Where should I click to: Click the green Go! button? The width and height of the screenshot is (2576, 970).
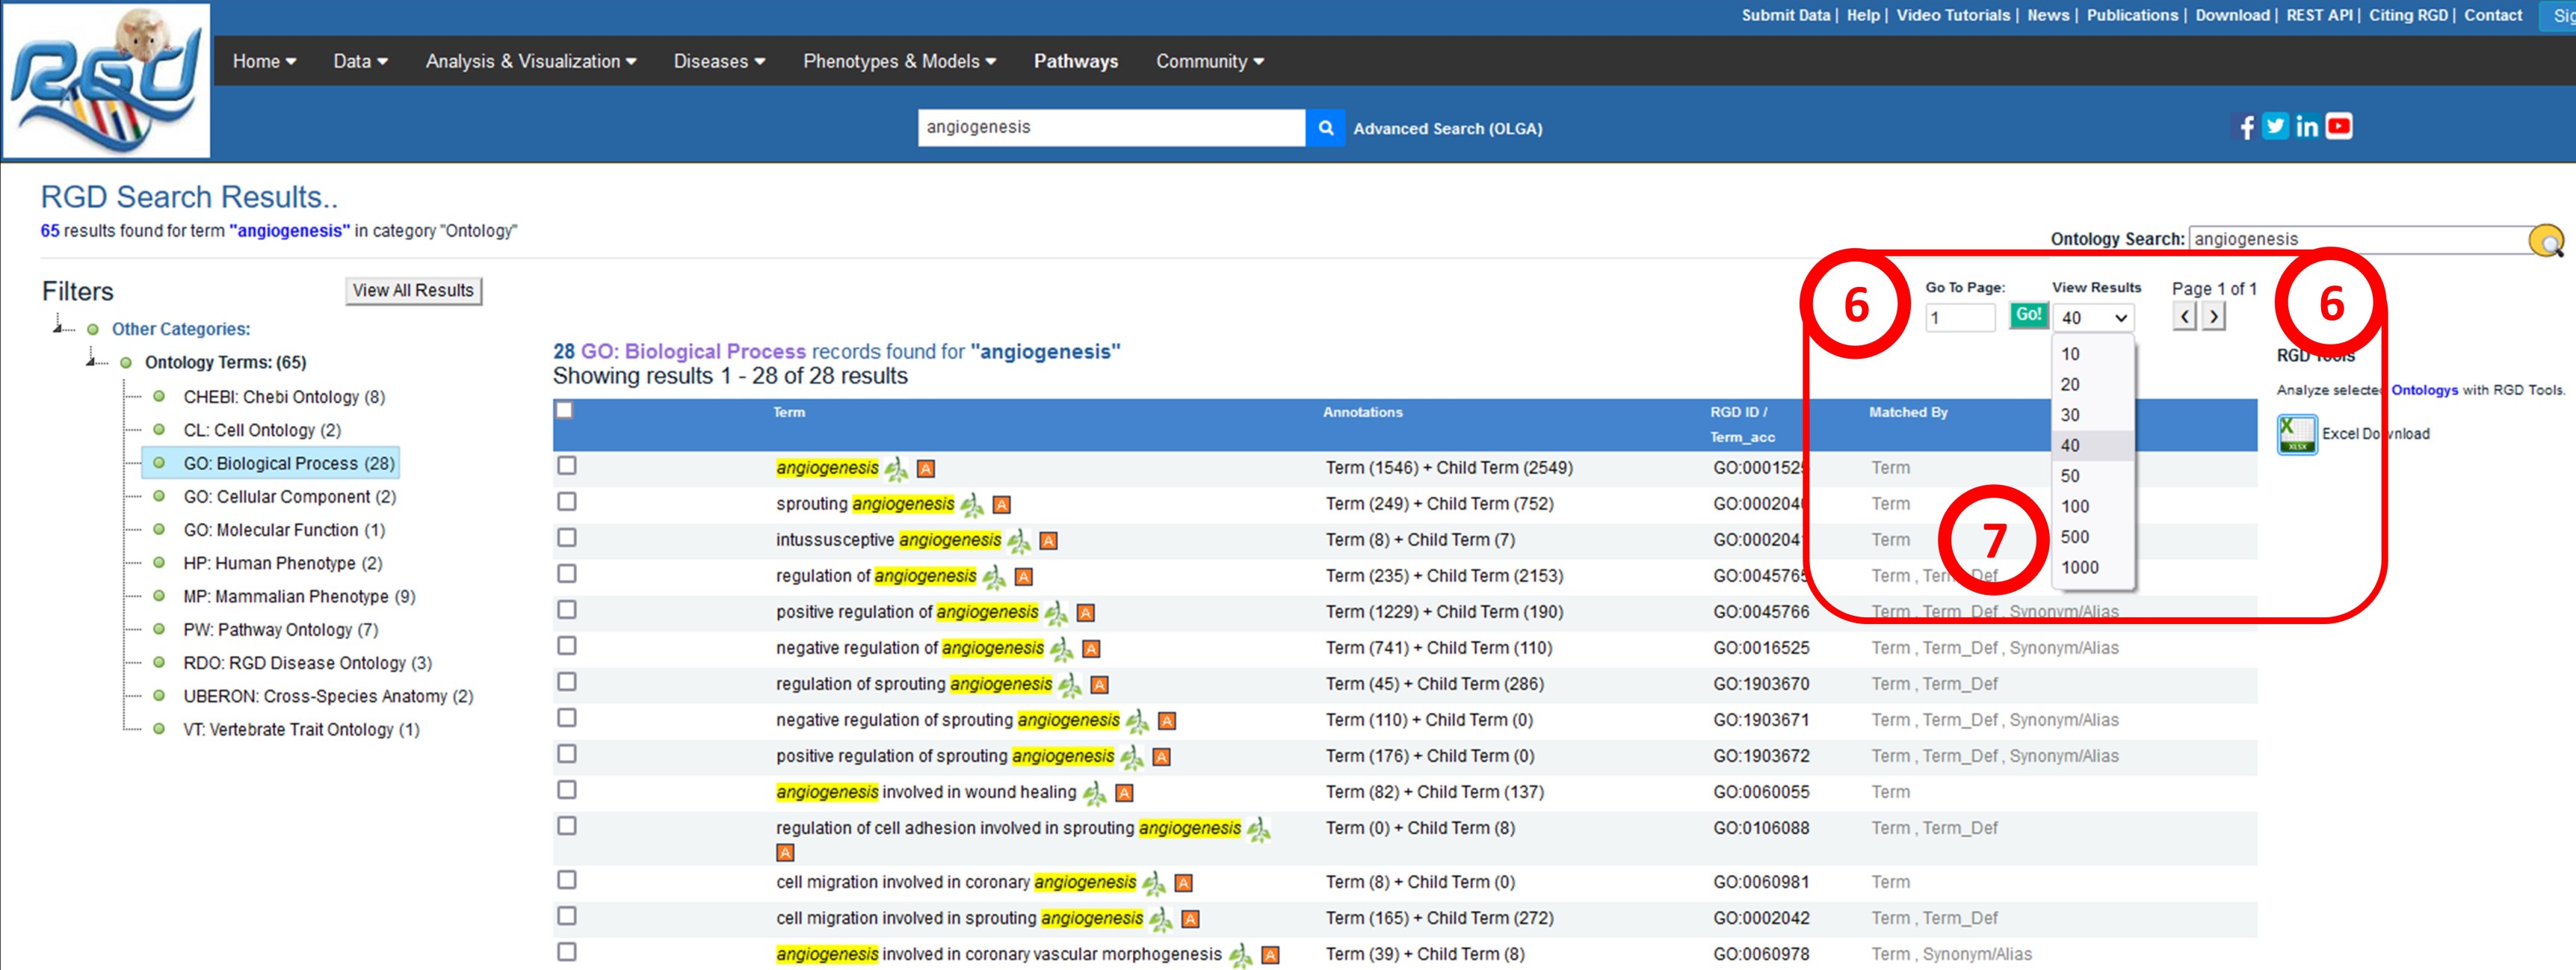[2028, 315]
